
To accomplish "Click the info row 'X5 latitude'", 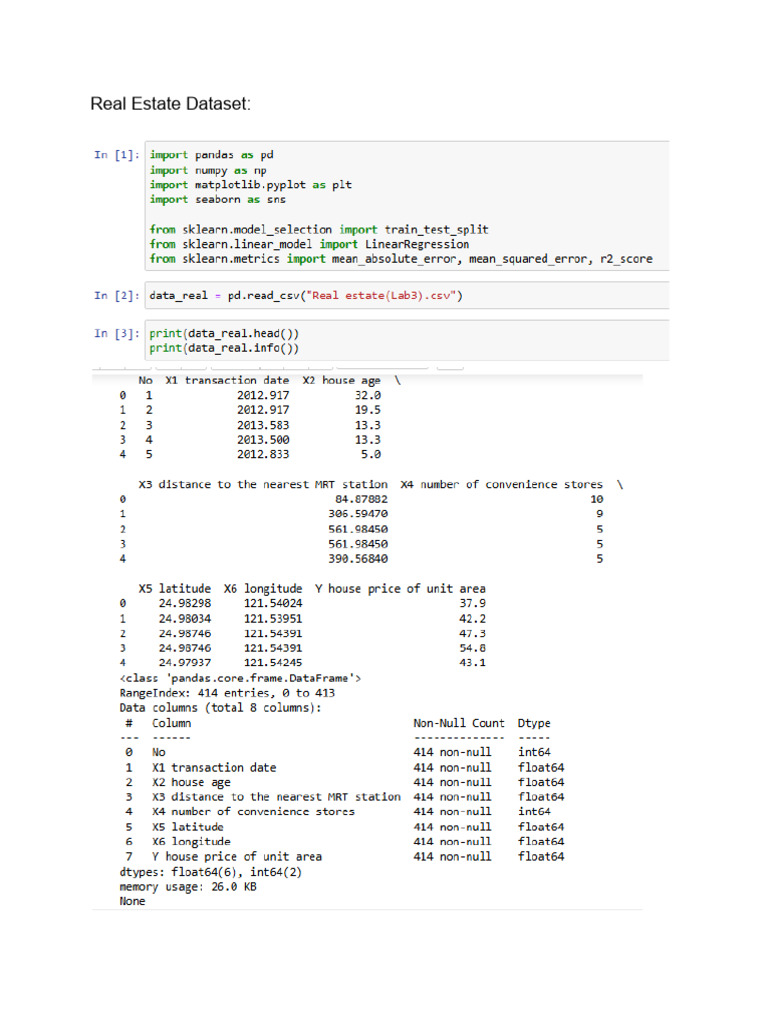I will [345, 827].
